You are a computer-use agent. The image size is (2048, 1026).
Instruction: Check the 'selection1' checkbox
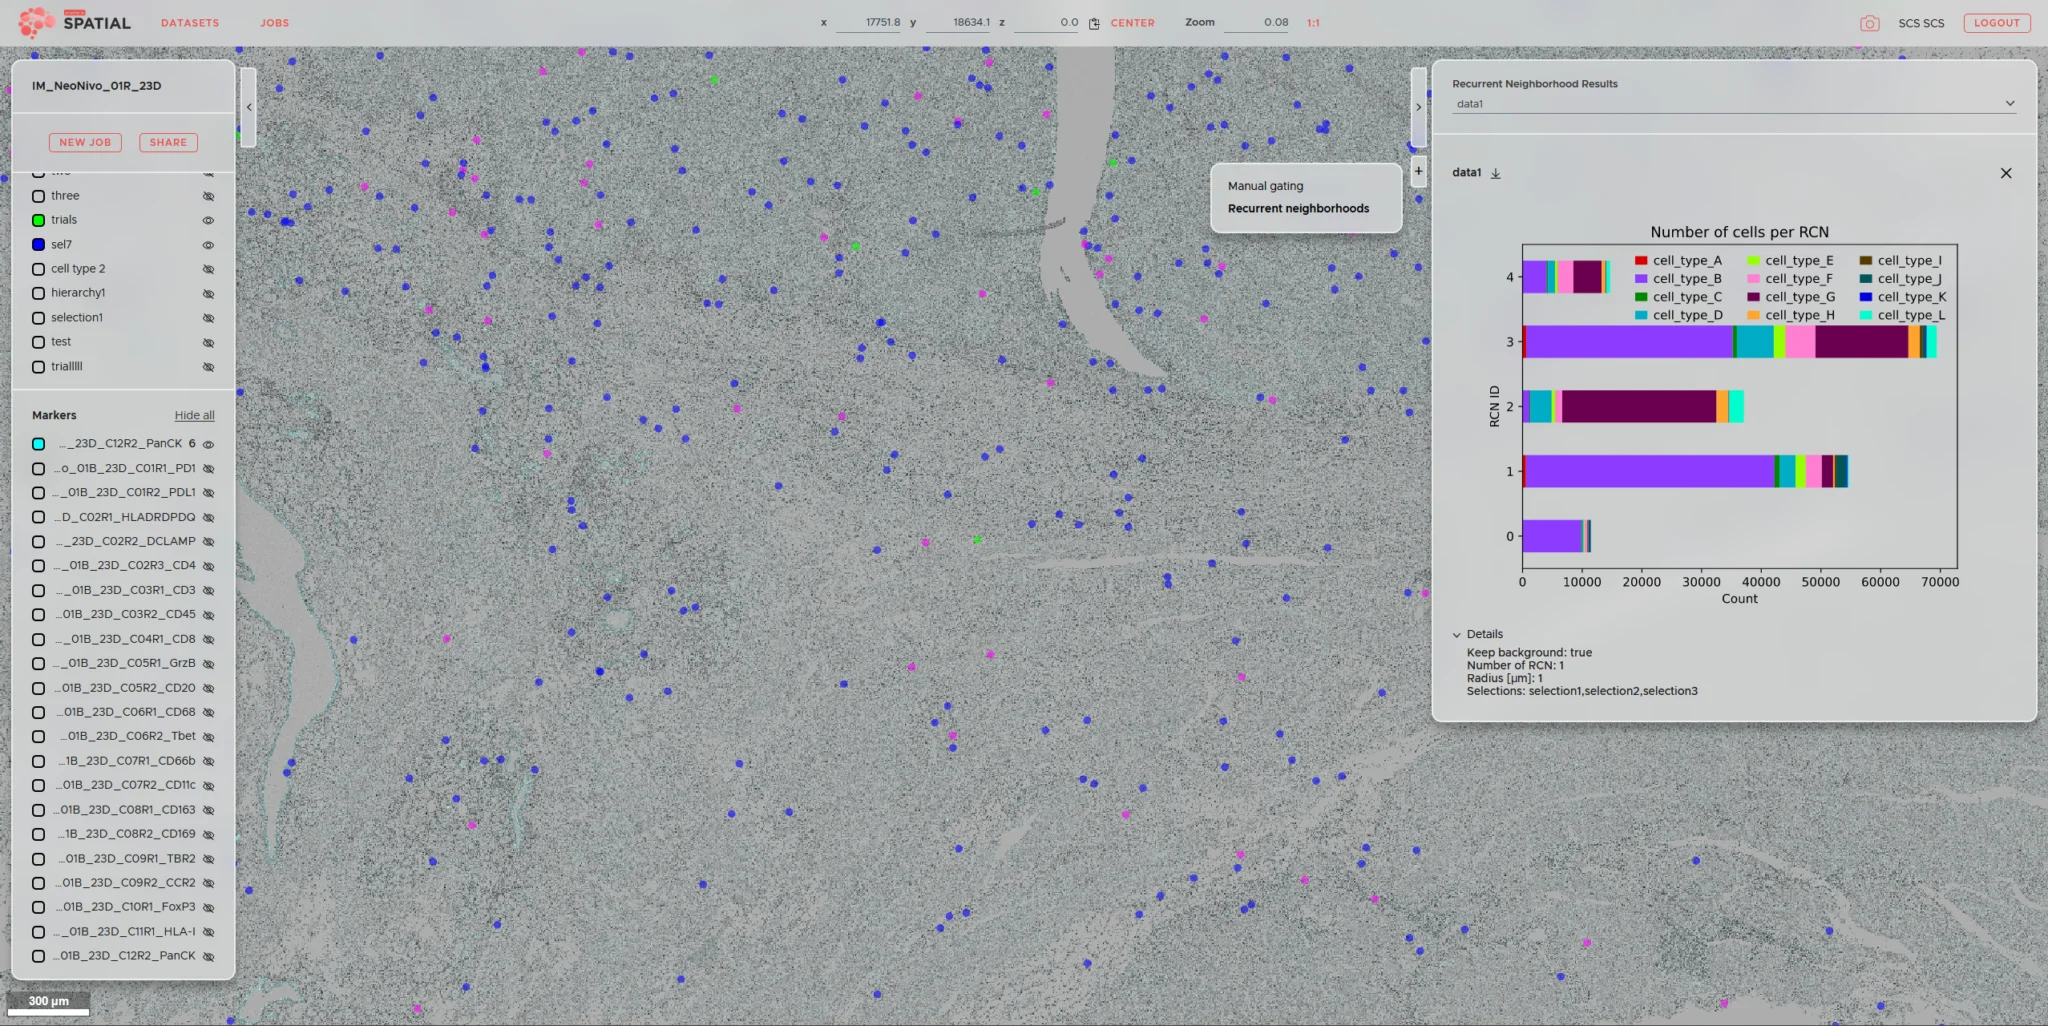pyautogui.click(x=38, y=318)
